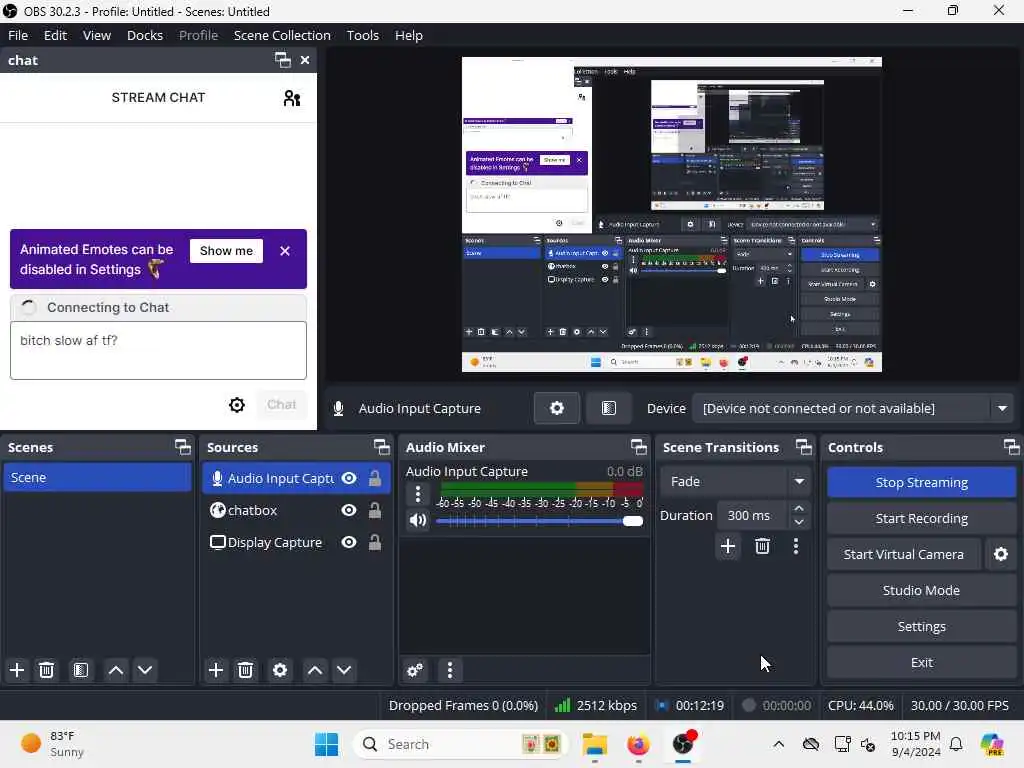
Task: Open Settings from Controls
Action: (921, 626)
